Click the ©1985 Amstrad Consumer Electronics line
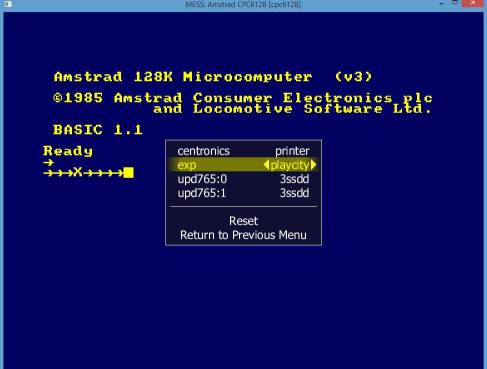 pyautogui.click(x=243, y=98)
